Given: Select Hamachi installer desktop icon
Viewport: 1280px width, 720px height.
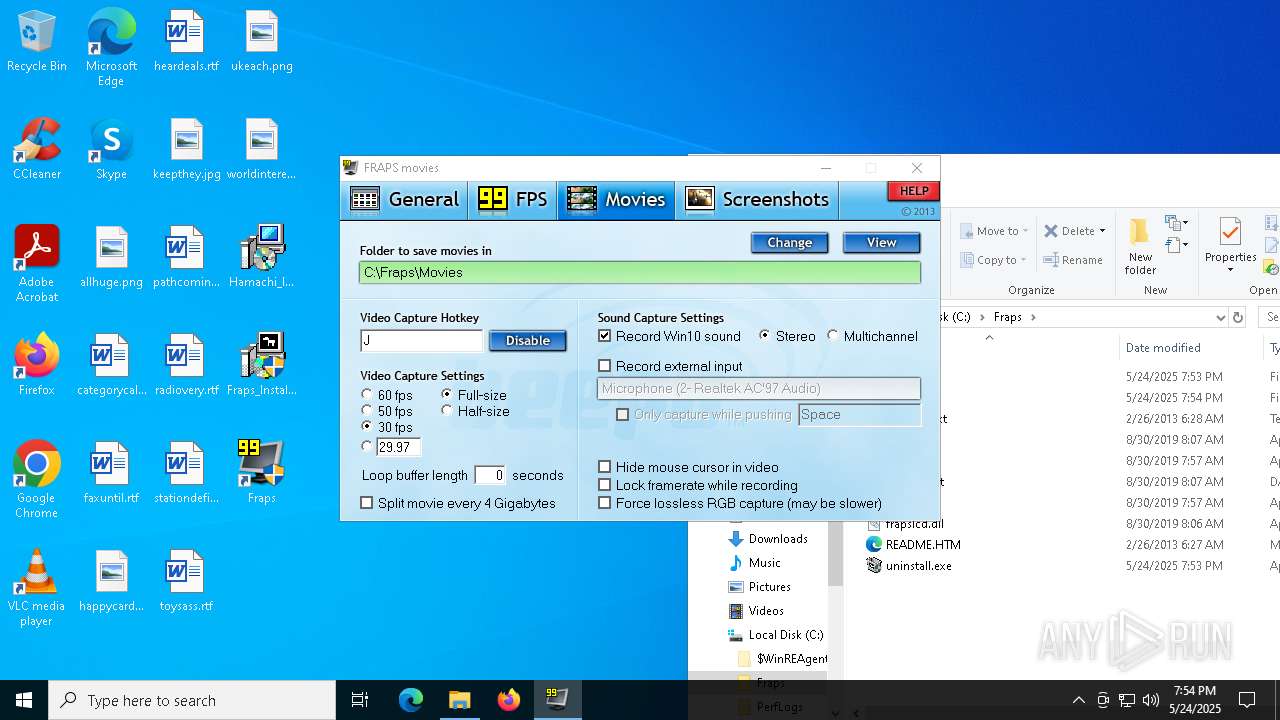Looking at the screenshot, I should pos(262,258).
